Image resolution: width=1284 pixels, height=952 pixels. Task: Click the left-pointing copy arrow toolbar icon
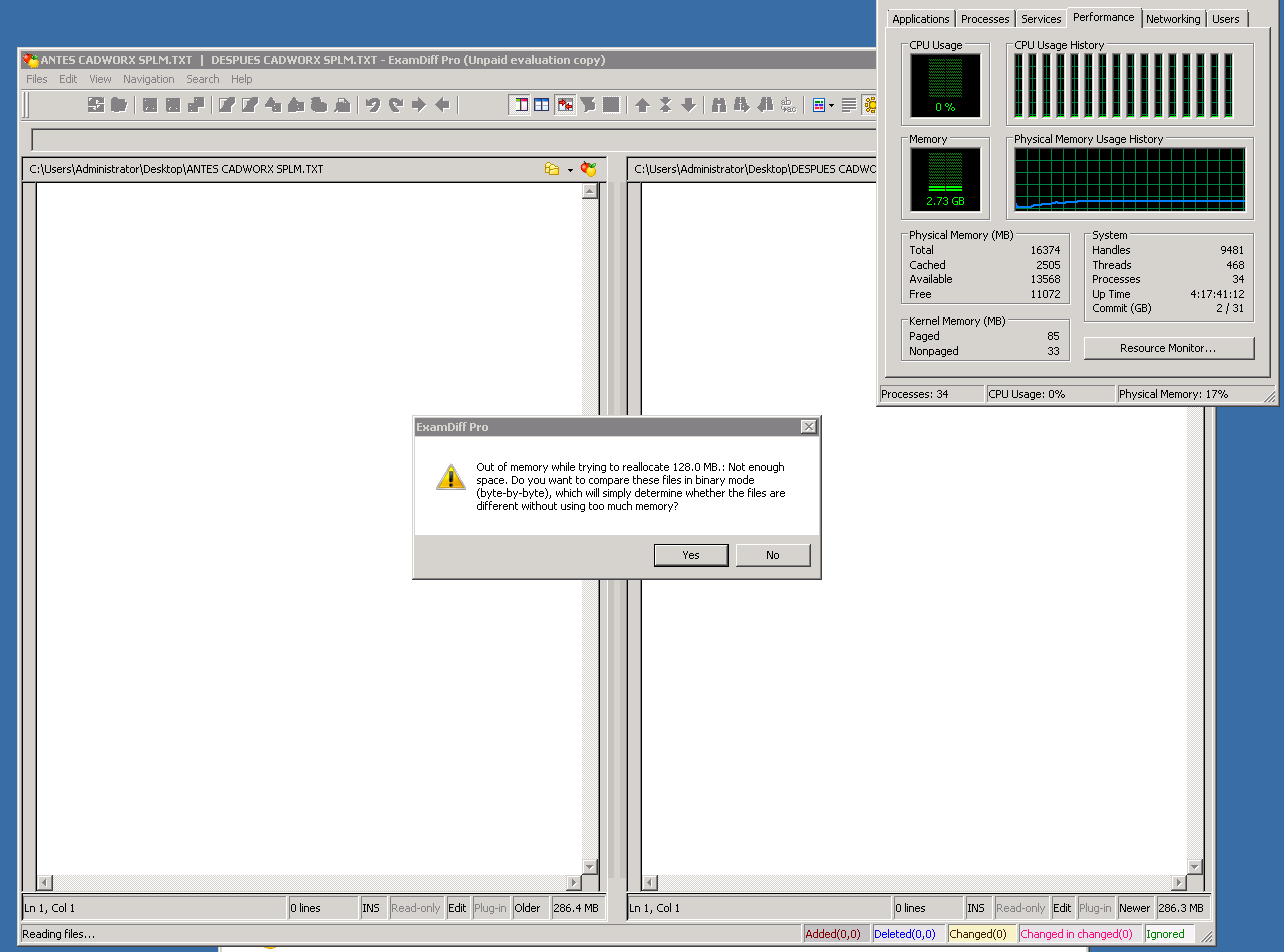click(x=442, y=104)
